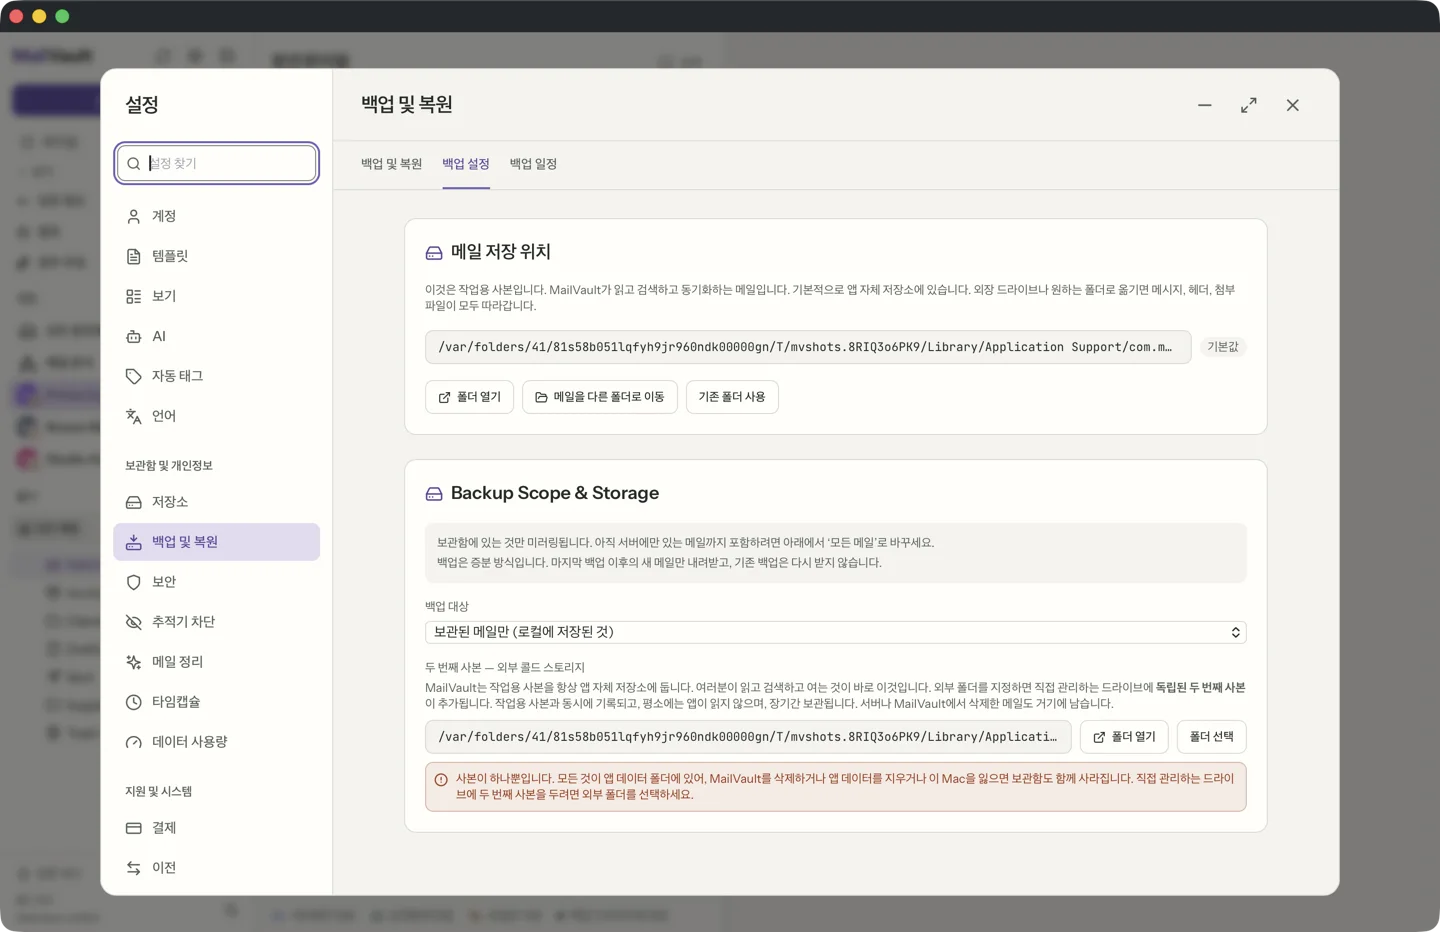Open the 추적기 차단 settings section
This screenshot has height=932, width=1440.
(216, 622)
